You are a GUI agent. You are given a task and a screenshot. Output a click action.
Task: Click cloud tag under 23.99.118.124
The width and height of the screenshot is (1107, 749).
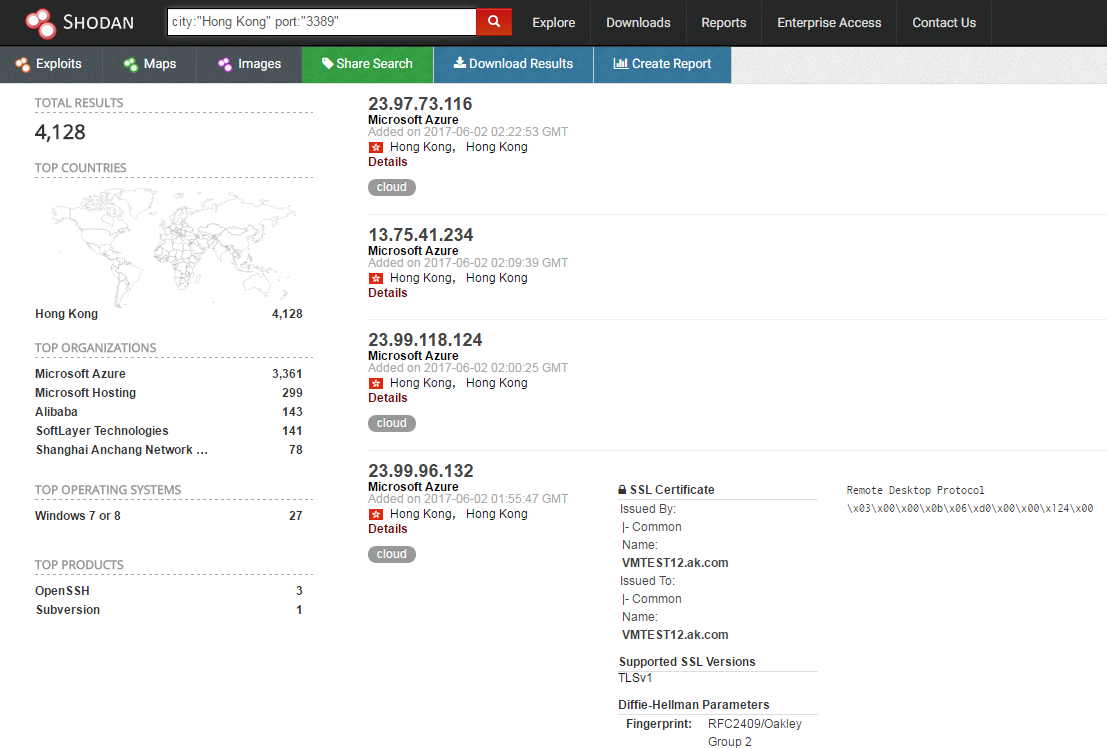tap(392, 423)
